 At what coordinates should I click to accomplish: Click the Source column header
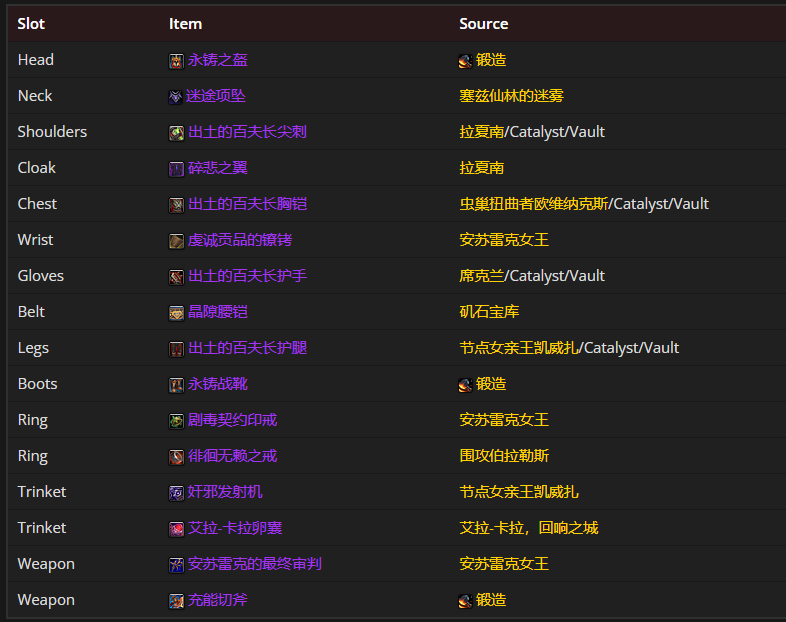pos(484,24)
